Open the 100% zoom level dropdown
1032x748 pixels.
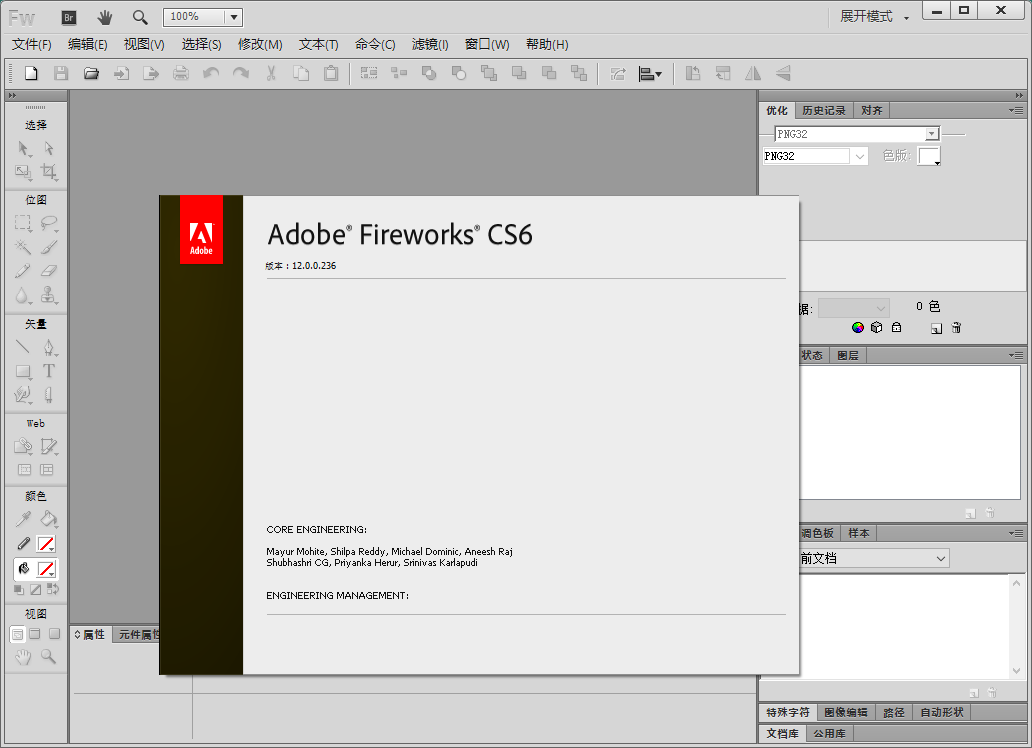tap(232, 17)
